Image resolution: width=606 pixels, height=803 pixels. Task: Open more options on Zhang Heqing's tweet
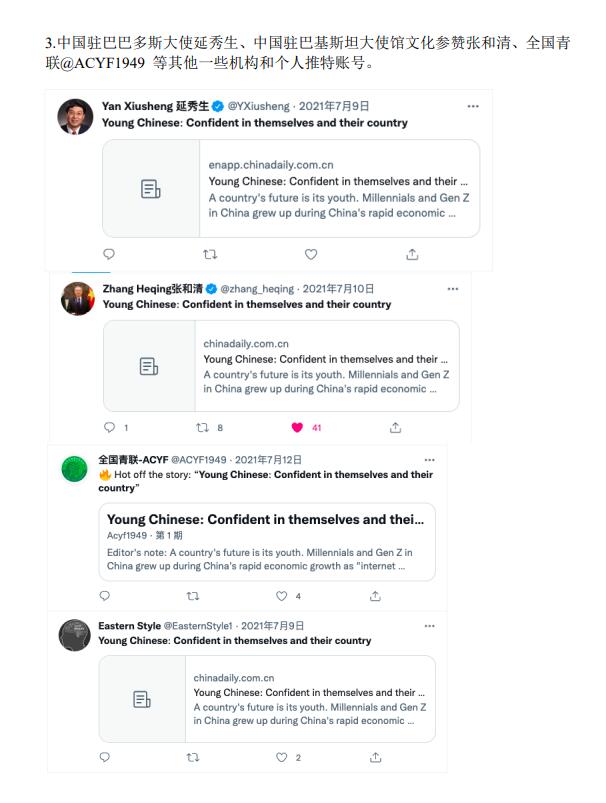tap(452, 288)
